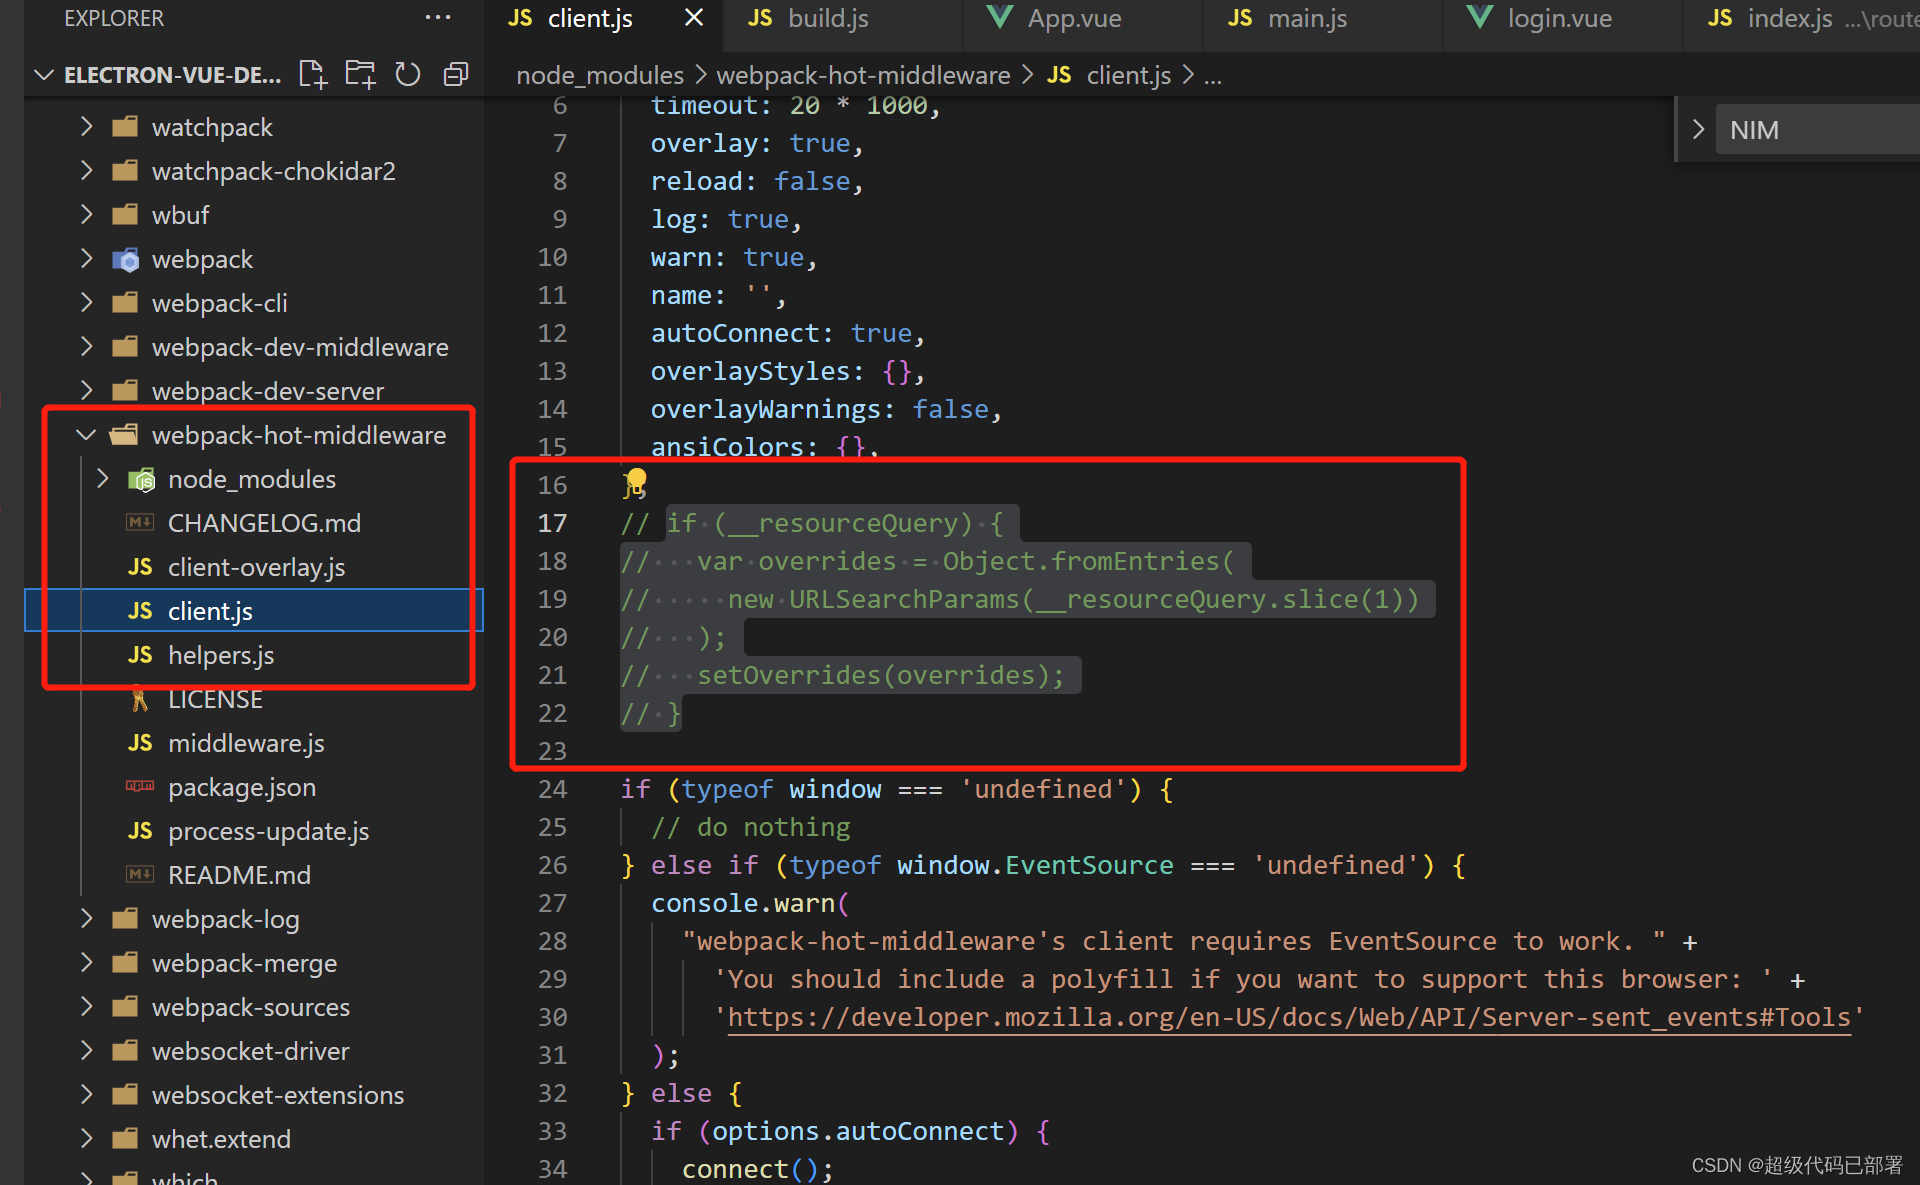Screen dimensions: 1920x1185
Task: Select the highlighted client.js tree item
Action: click(x=210, y=610)
